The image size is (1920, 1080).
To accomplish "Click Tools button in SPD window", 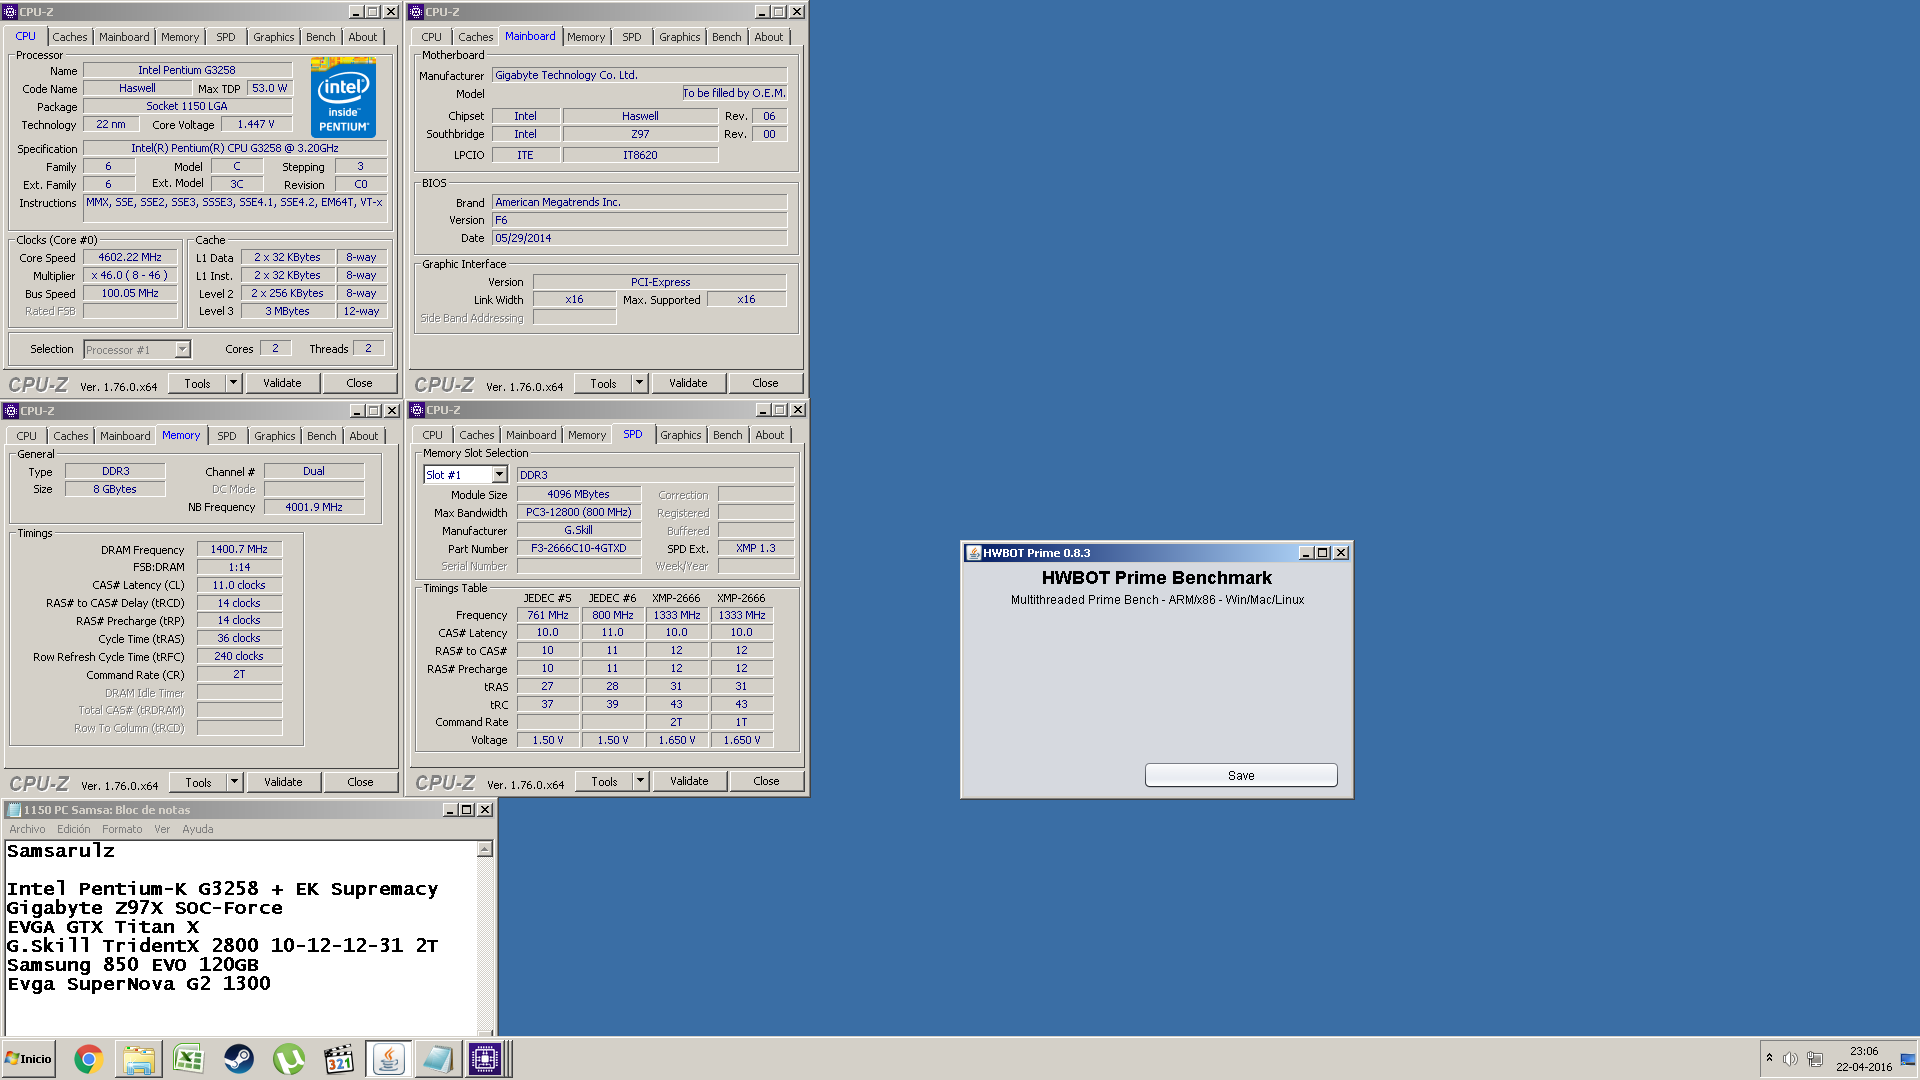I will pos(604,781).
